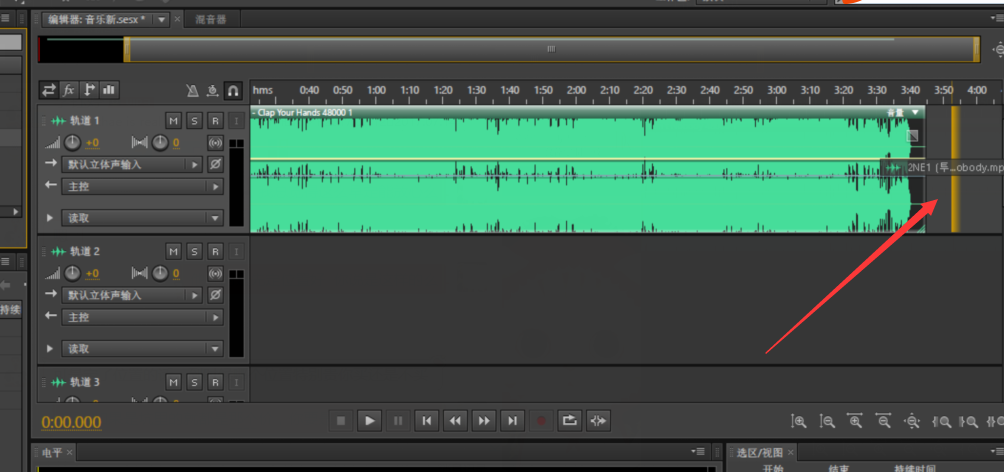Viewport: 1004px width, 472px height.
Task: Open 读取 automation mode dropdown on 轨道 2
Action: tap(142, 349)
